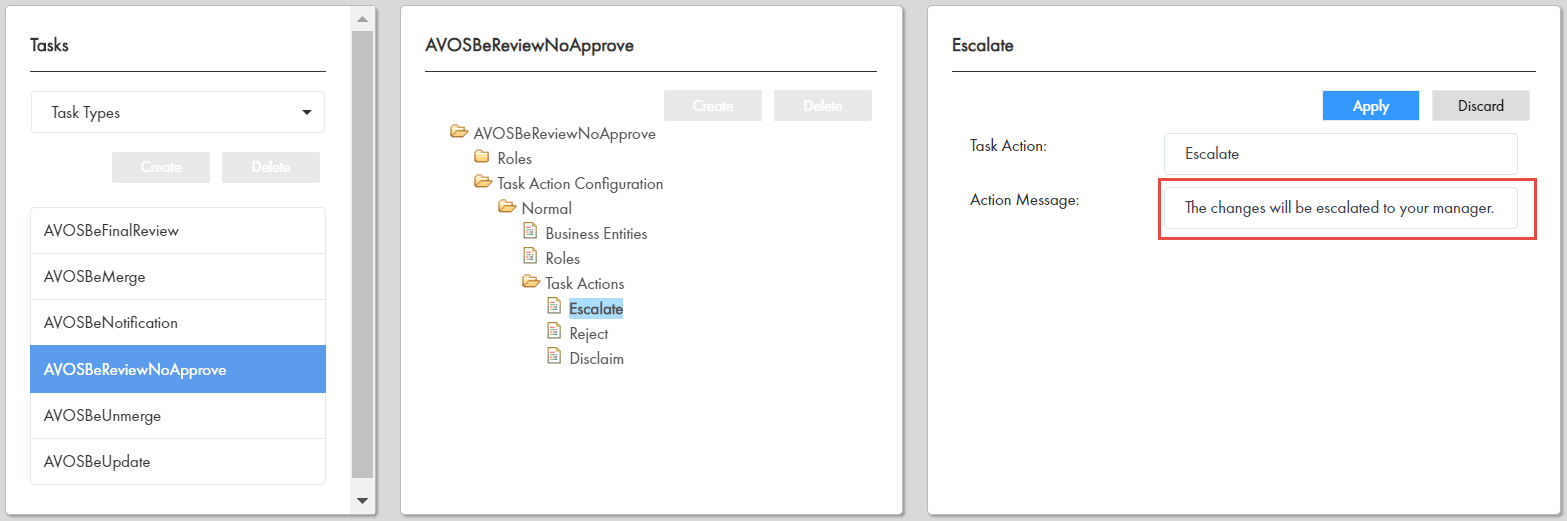Select AVOSBeUpdate in the task list
The width and height of the screenshot is (1567, 521).
point(178,462)
